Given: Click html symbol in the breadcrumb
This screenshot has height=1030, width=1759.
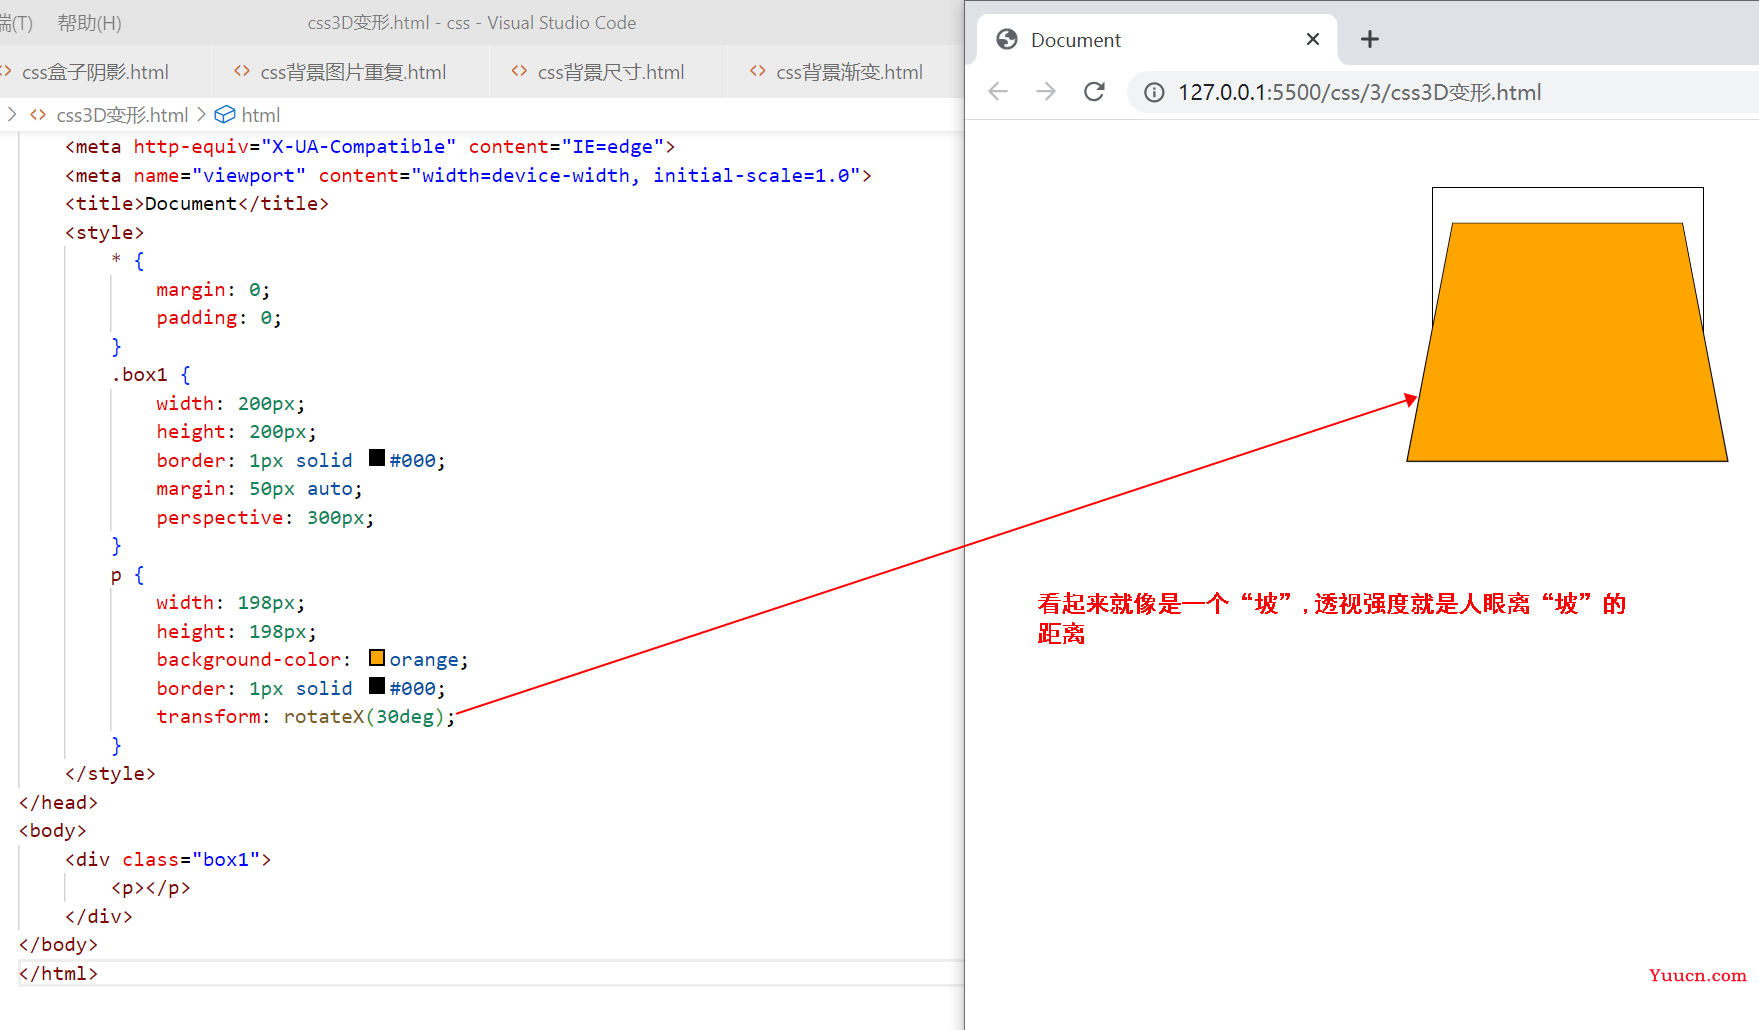Looking at the screenshot, I should click(260, 115).
